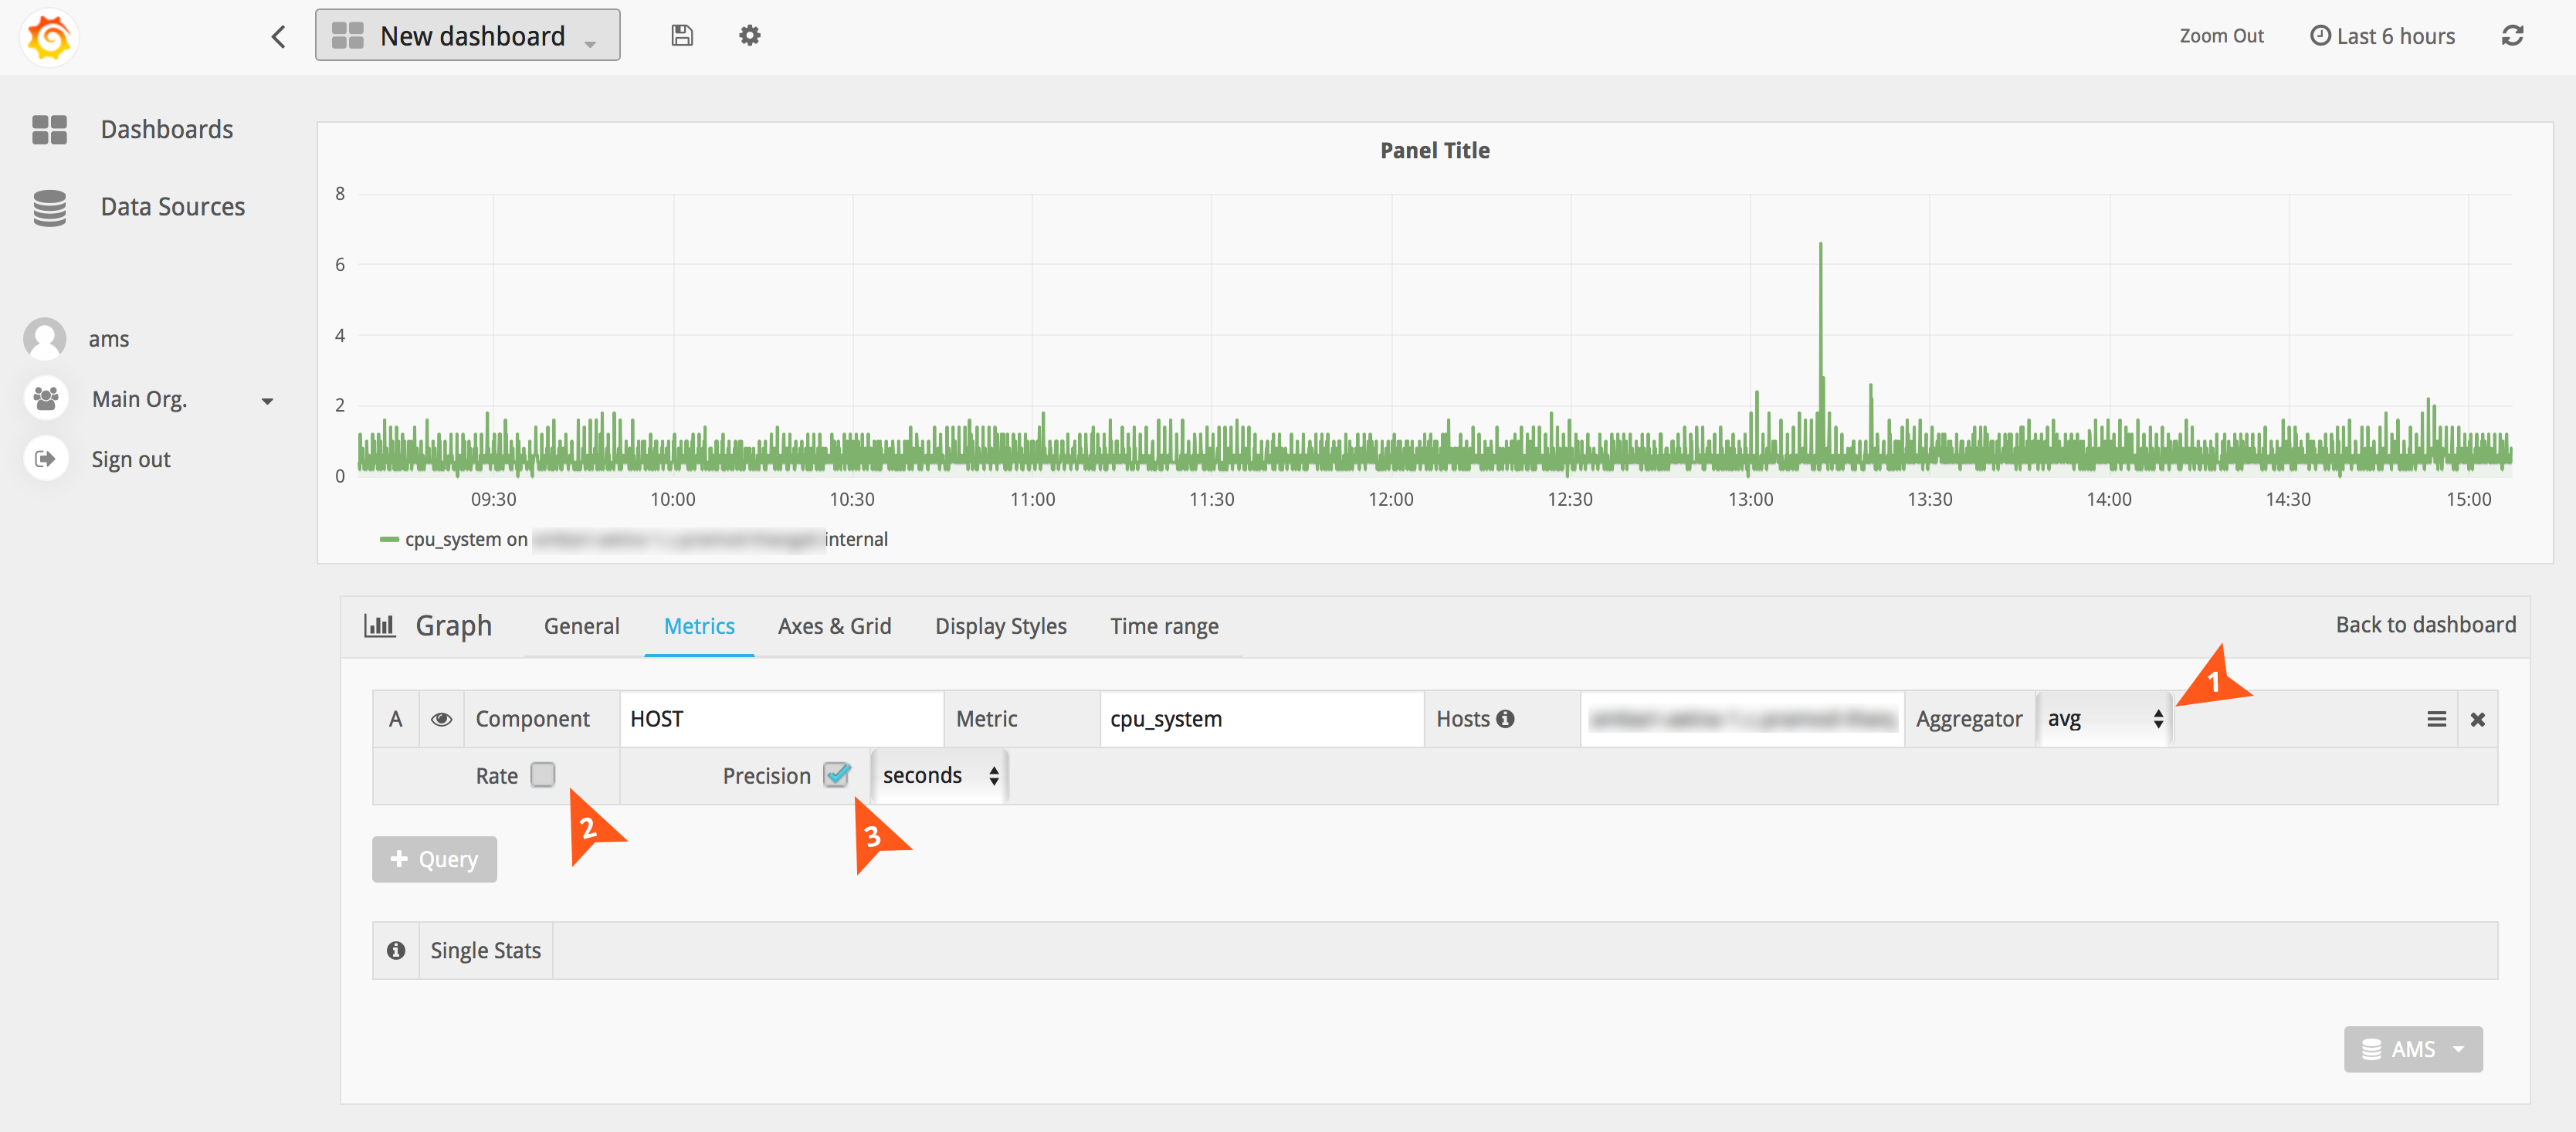Screen dimensions: 2576x1132
Task: Click the Single Stats info icon
Action: pyautogui.click(x=396, y=950)
